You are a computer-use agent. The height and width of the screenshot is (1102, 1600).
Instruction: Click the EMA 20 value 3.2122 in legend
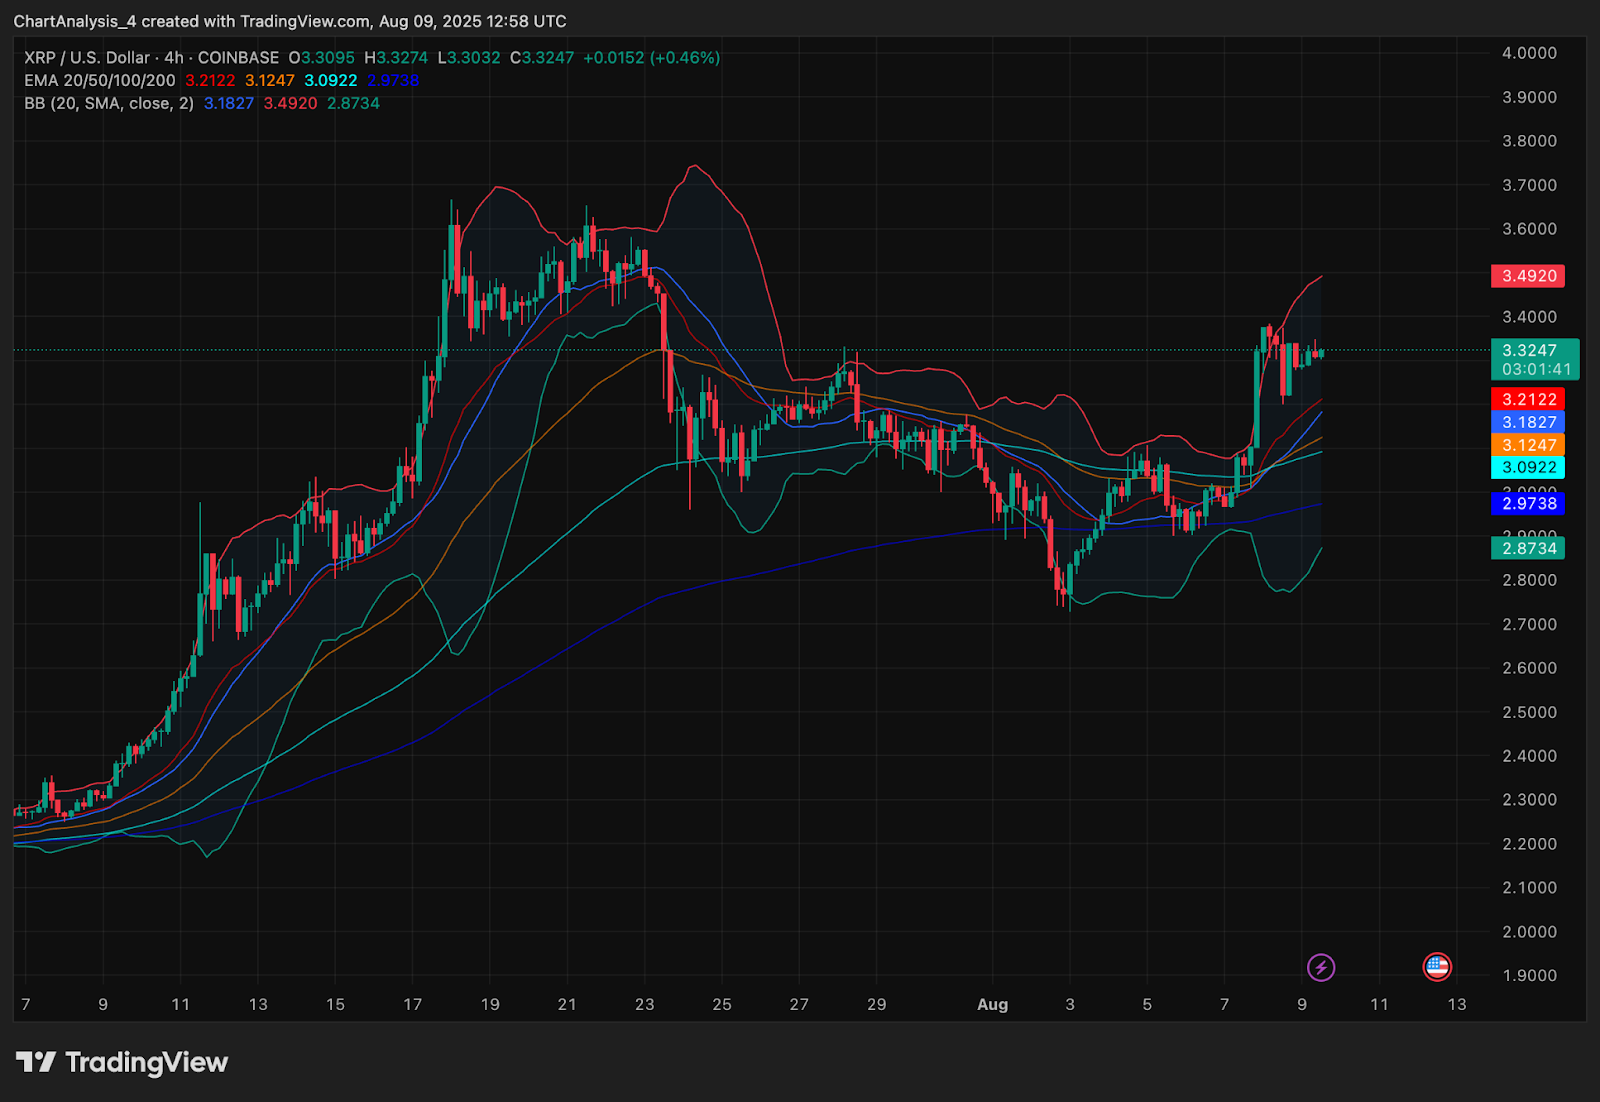210,81
